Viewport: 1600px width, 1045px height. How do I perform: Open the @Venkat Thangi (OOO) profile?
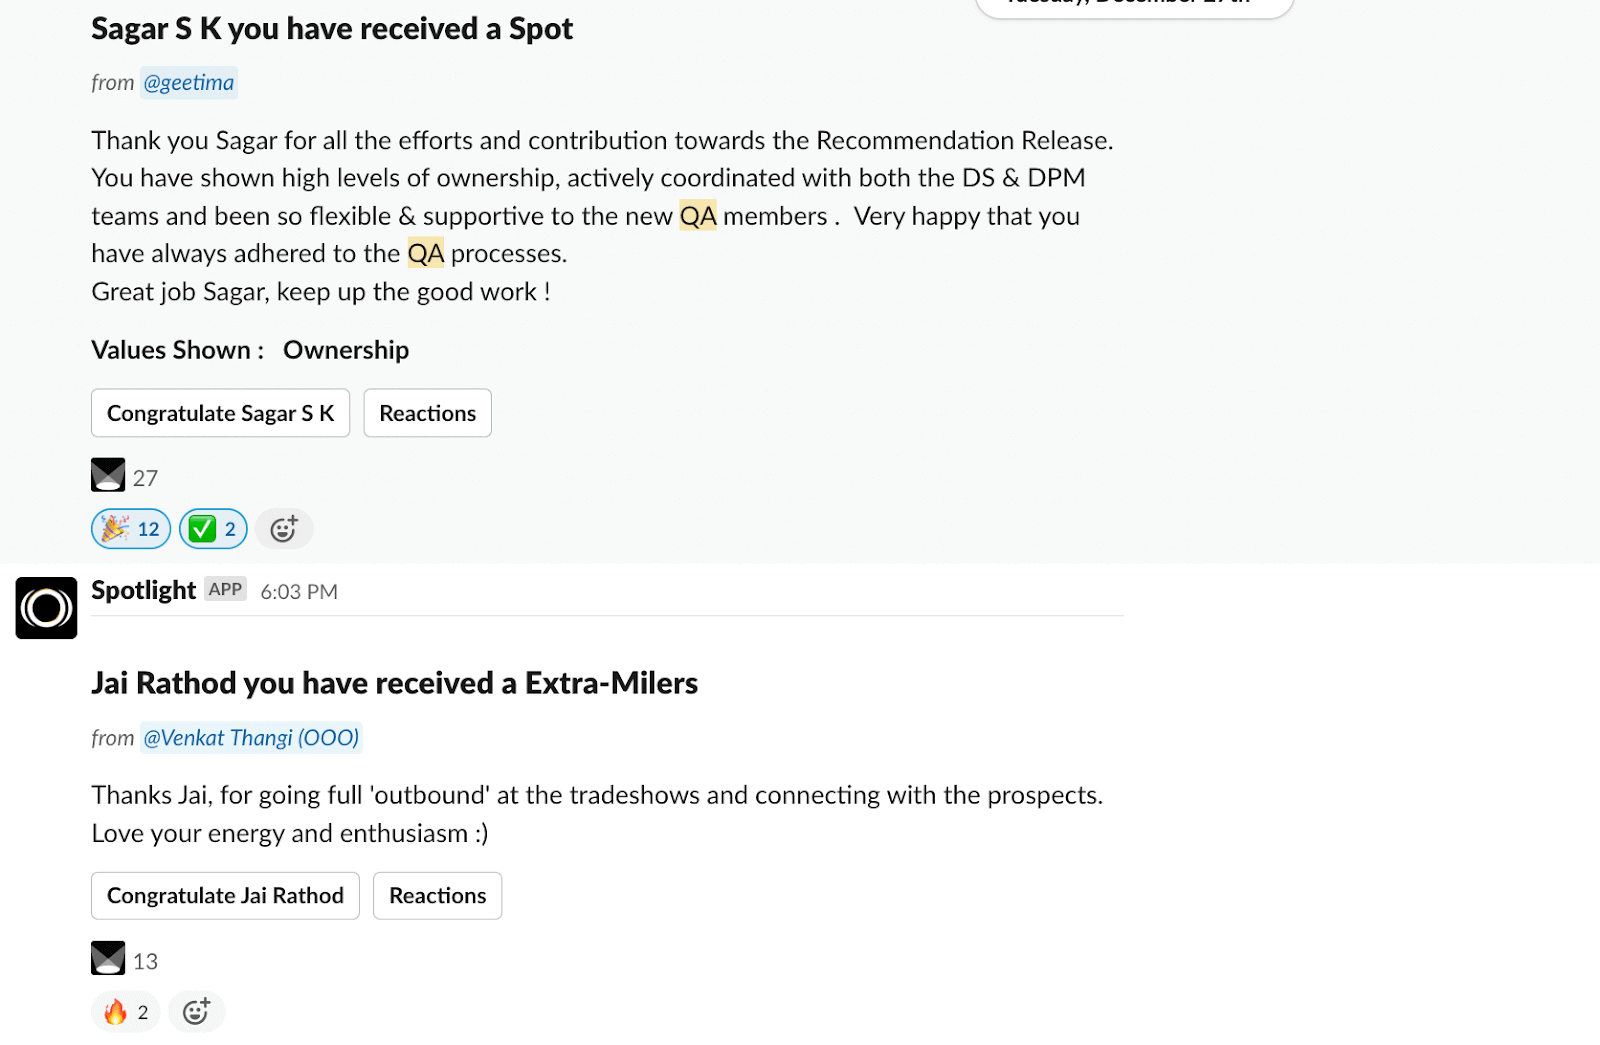[x=251, y=737]
